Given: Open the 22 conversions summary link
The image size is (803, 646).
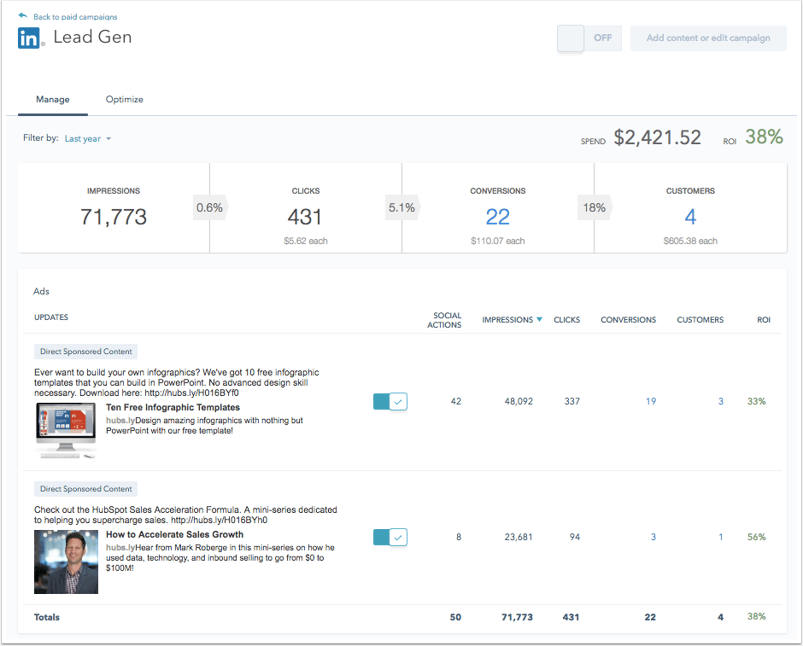Looking at the screenshot, I should point(497,216).
